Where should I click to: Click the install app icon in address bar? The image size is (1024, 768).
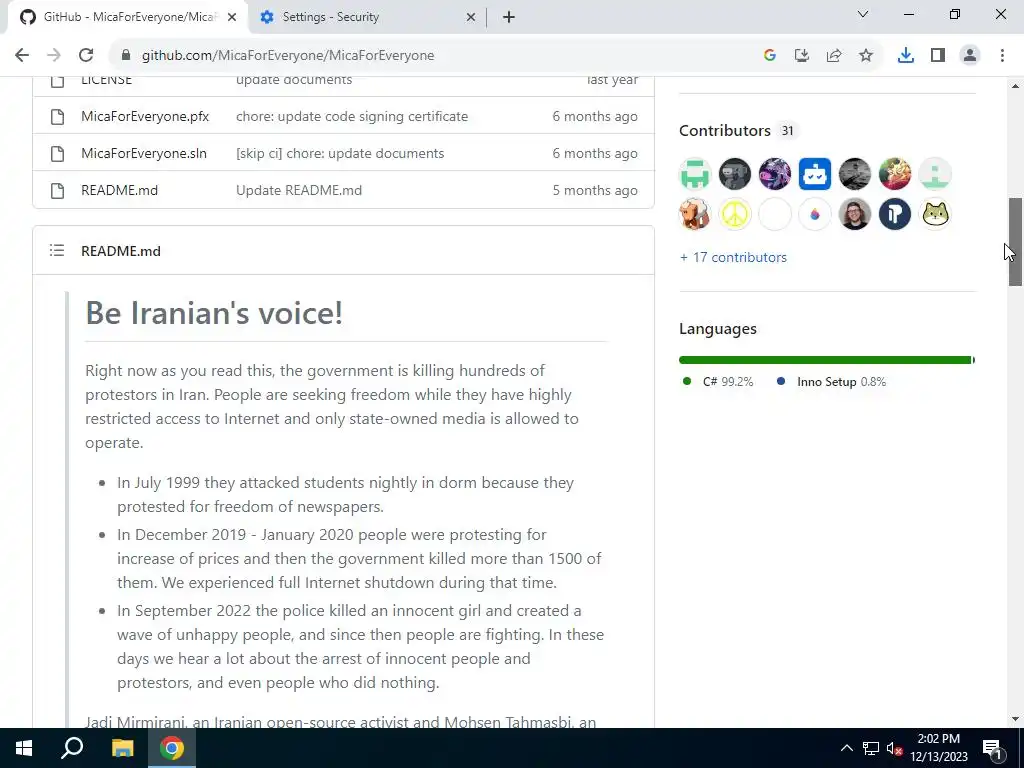pos(802,56)
